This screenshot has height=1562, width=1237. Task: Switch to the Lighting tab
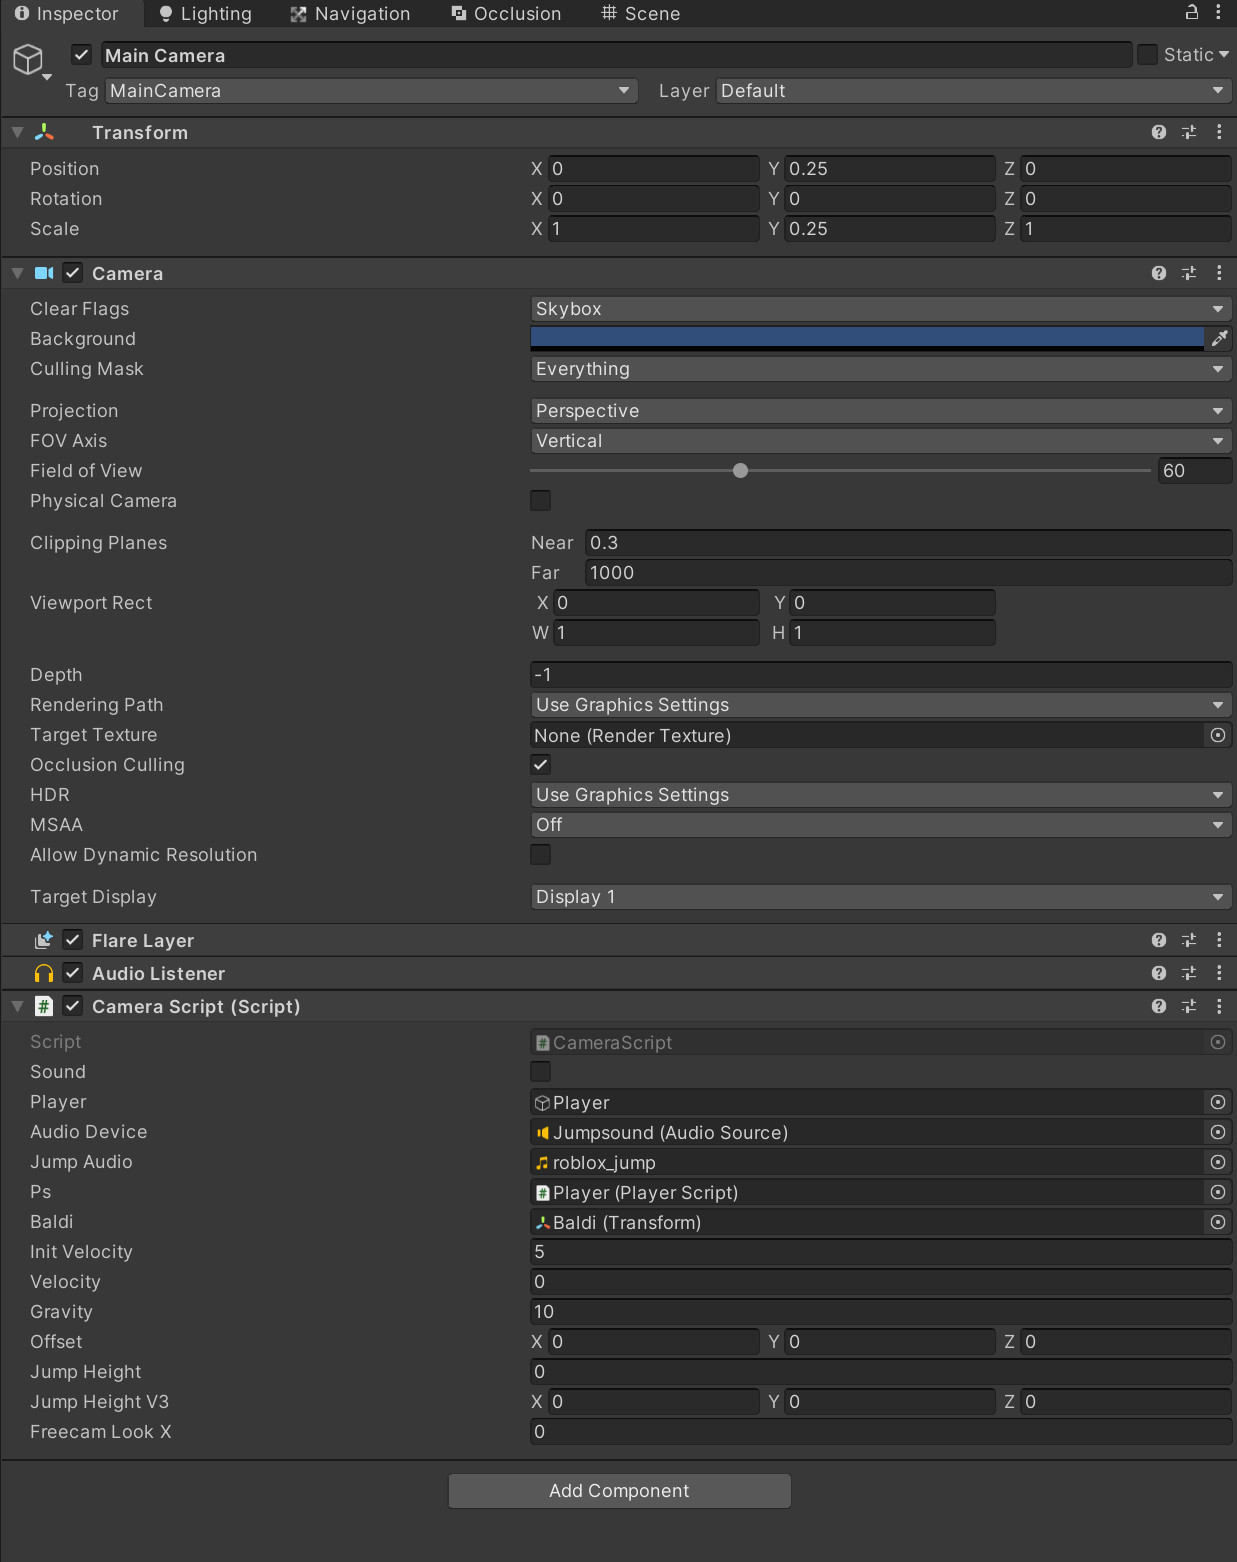[206, 13]
